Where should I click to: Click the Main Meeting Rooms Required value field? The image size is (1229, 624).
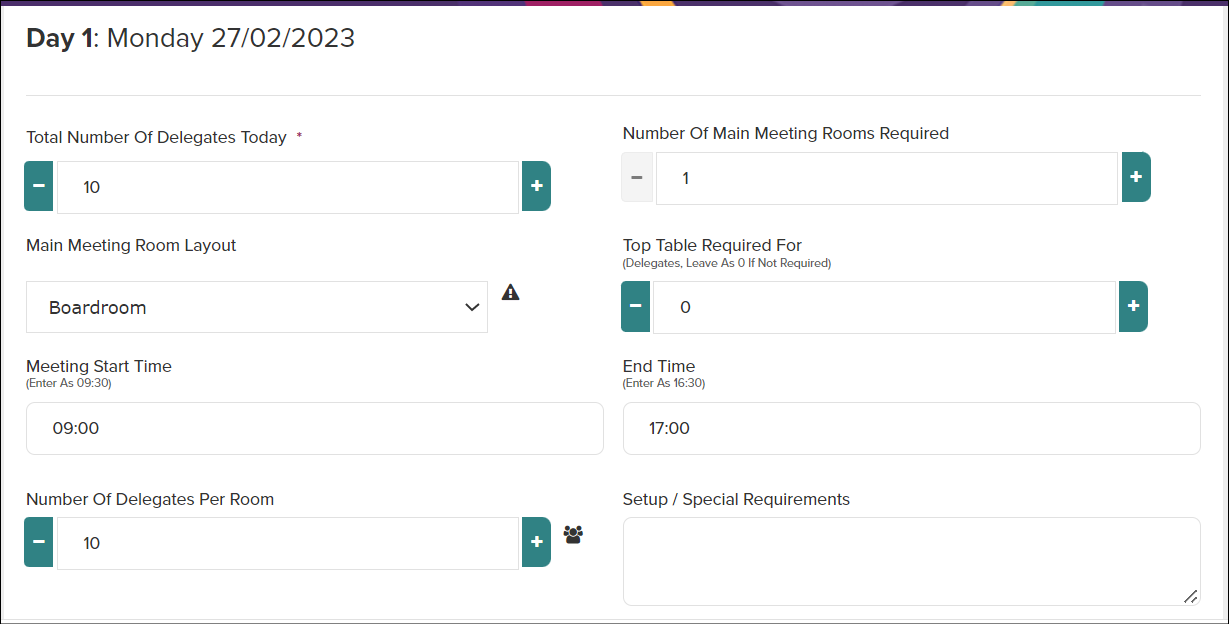[887, 178]
